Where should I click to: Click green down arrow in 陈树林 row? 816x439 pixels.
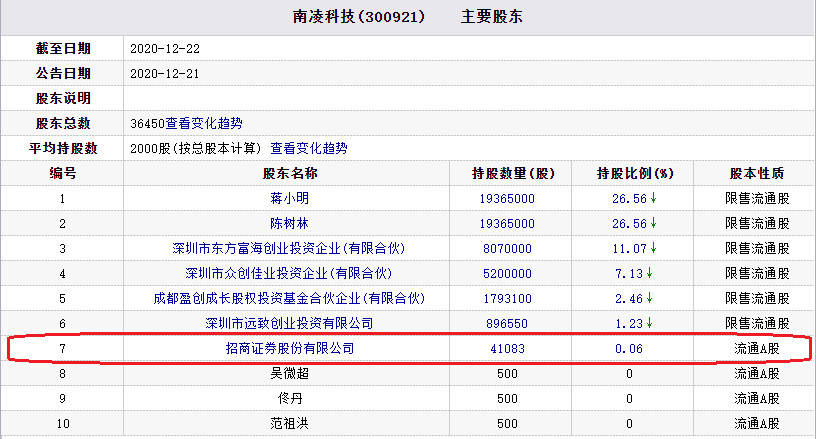pos(653,223)
